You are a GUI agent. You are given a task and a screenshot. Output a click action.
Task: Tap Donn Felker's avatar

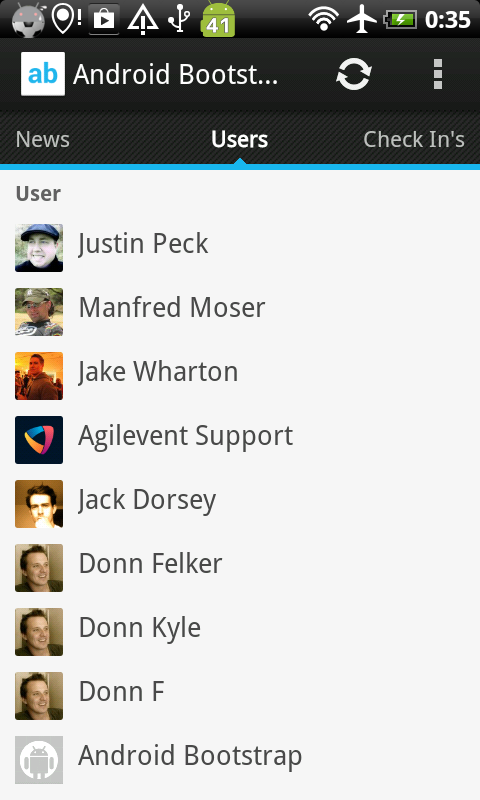[x=39, y=568]
